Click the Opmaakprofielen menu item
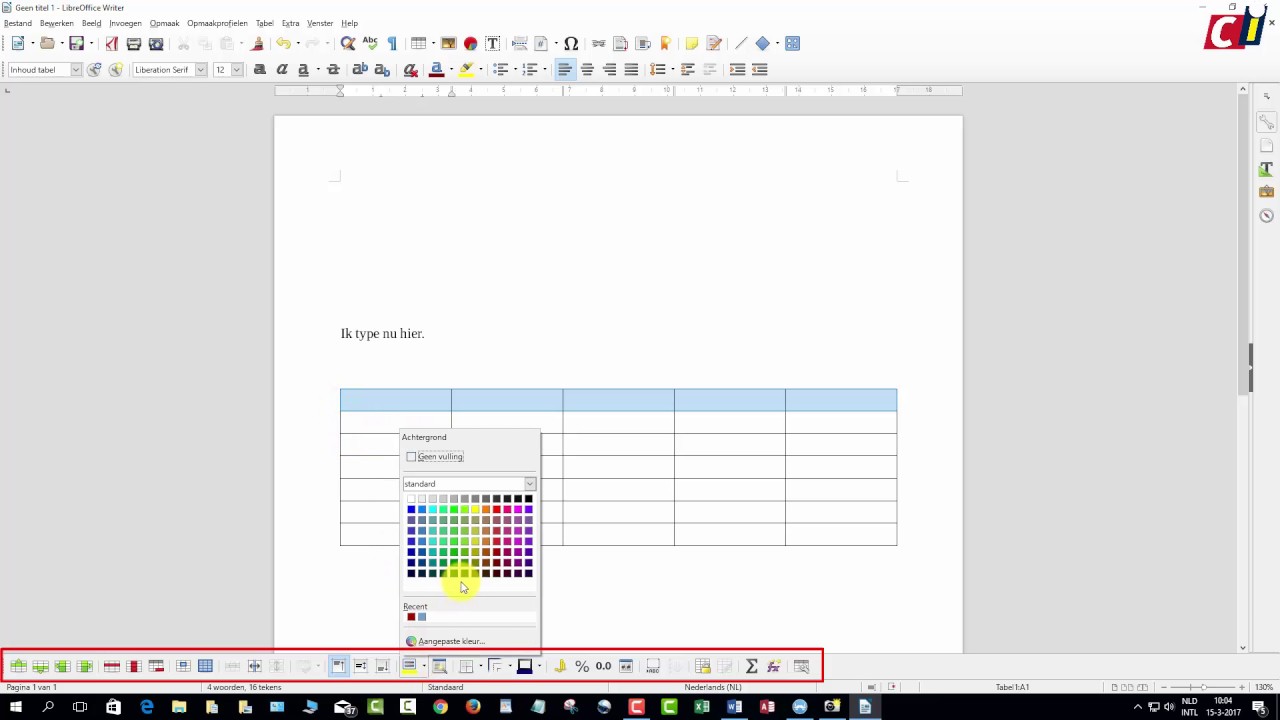The width and height of the screenshot is (1280, 720). [217, 23]
